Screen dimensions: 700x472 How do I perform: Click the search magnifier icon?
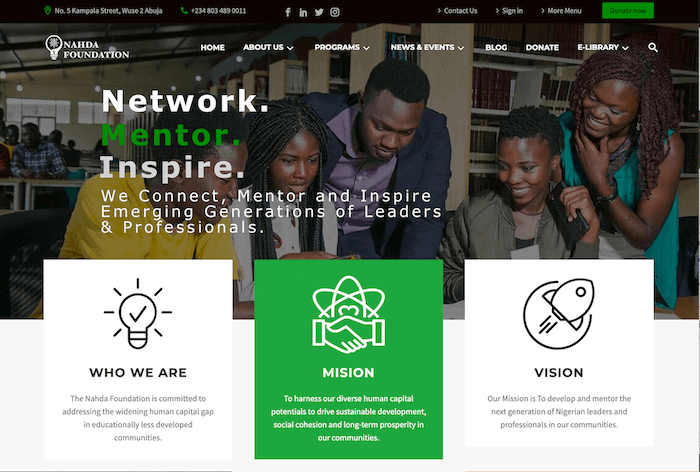pos(653,47)
